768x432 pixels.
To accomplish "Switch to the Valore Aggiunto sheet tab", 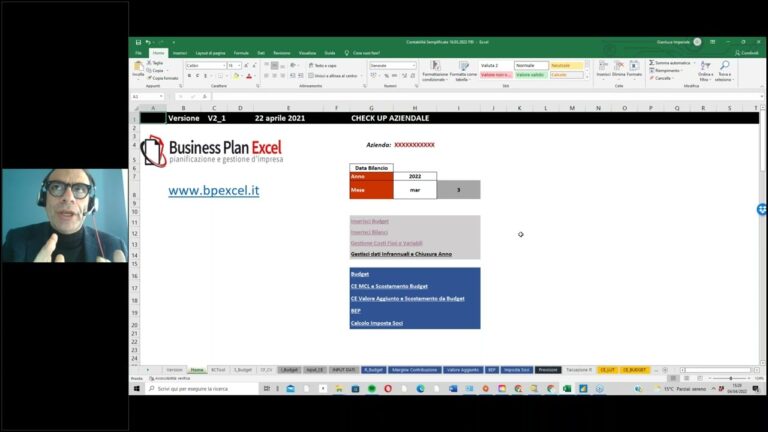I will (x=462, y=370).
